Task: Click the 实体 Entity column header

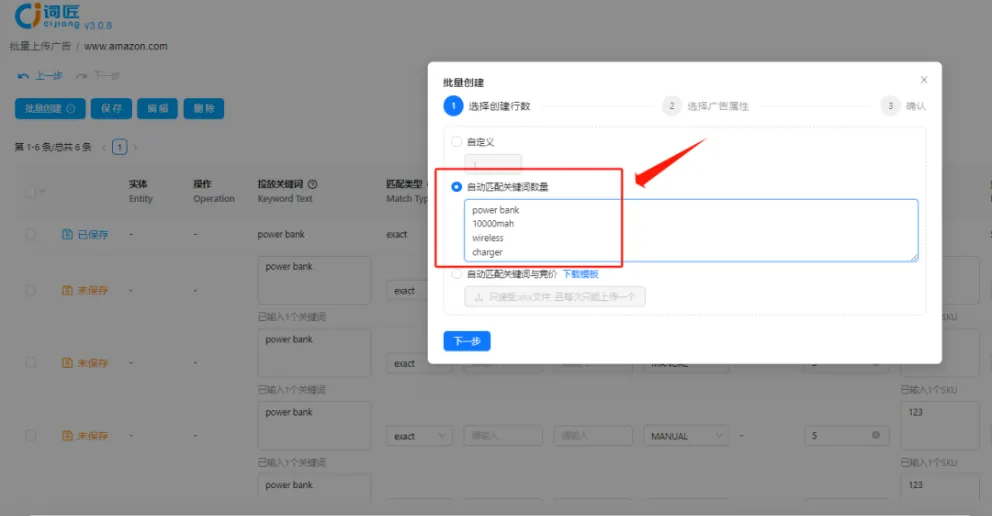Action: pyautogui.click(x=141, y=191)
